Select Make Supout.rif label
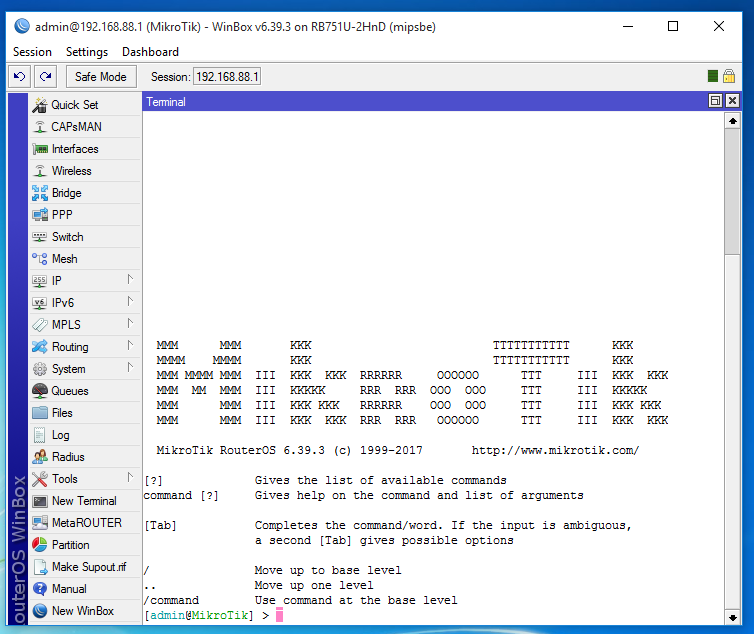 pyautogui.click(x=89, y=567)
